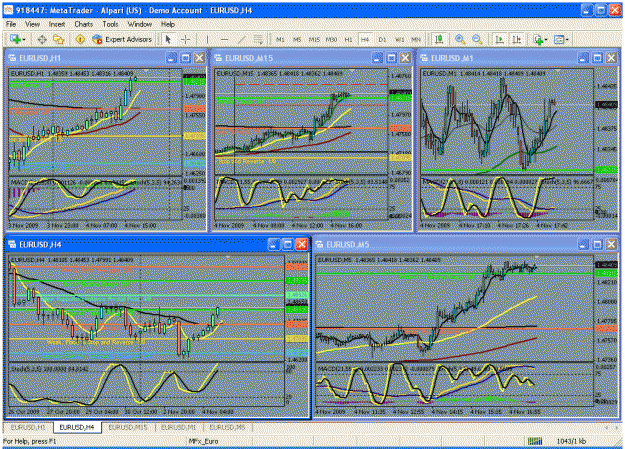Switch timeframe to H1

click(x=348, y=39)
